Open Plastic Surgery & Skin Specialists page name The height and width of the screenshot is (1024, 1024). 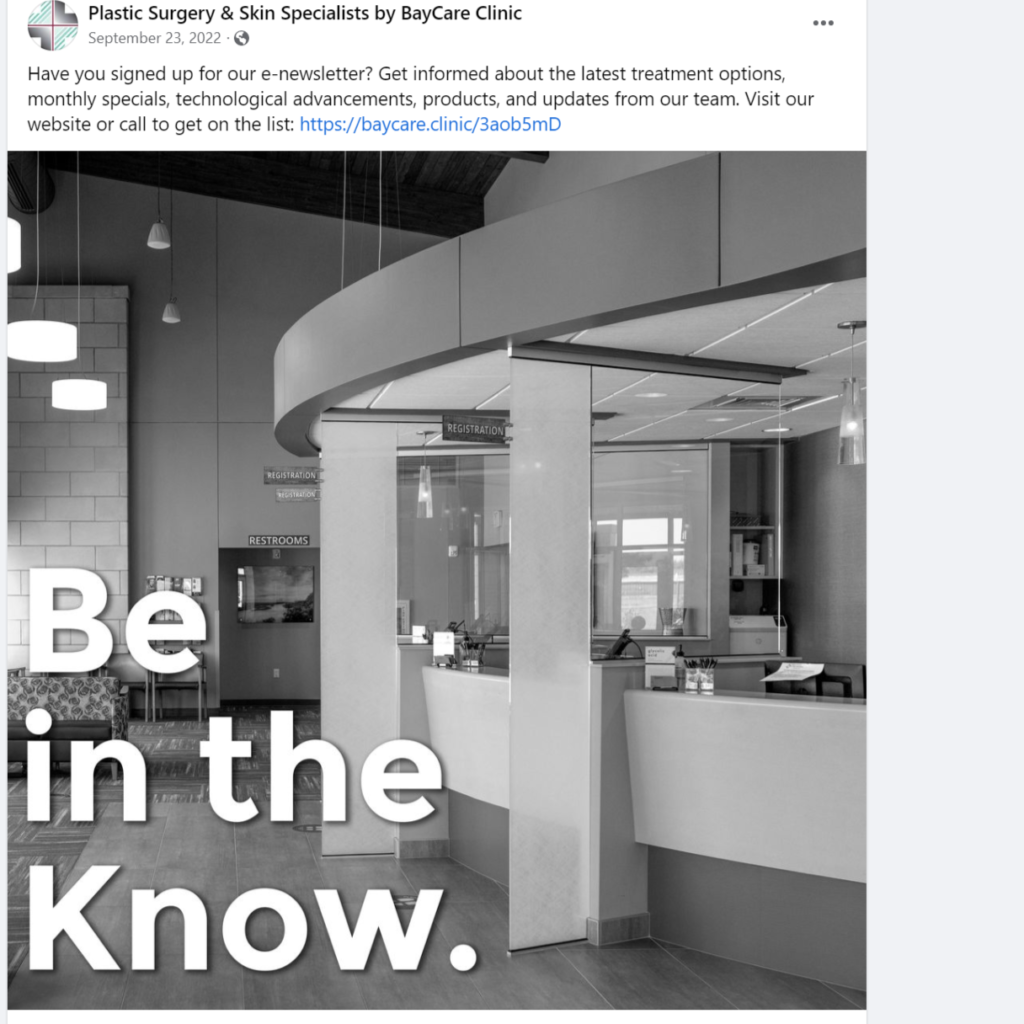304,13
